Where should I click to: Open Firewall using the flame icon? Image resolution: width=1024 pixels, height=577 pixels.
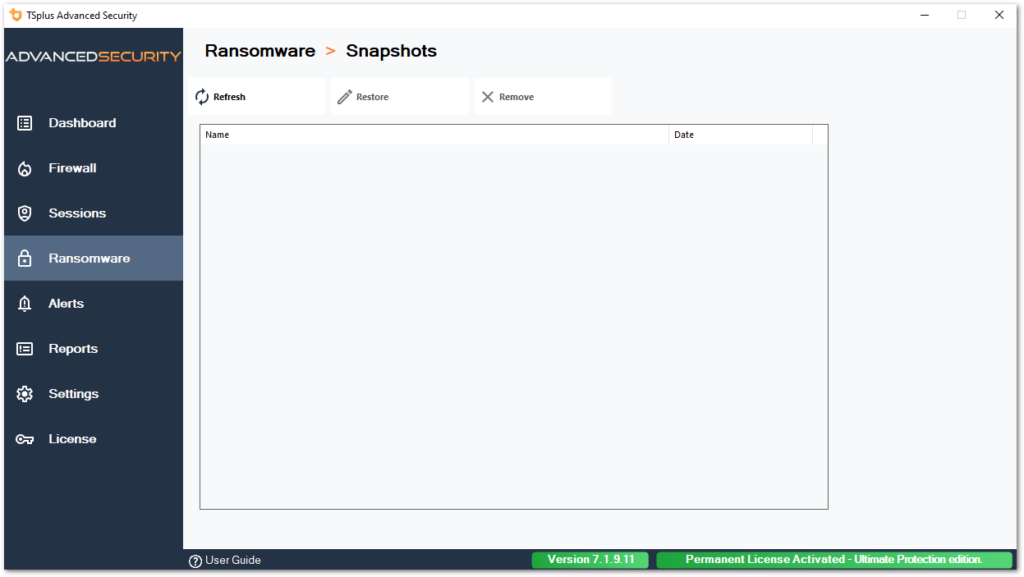click(x=25, y=168)
